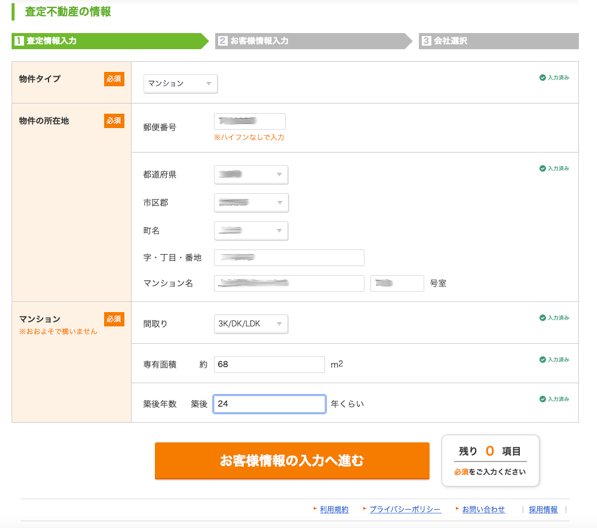Select step 1 査定情報入力 tab
597x528 pixels.
(x=110, y=41)
